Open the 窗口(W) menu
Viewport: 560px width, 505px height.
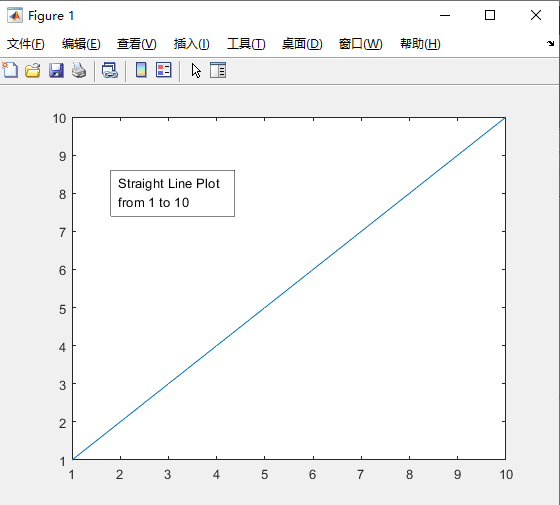[x=360, y=44]
